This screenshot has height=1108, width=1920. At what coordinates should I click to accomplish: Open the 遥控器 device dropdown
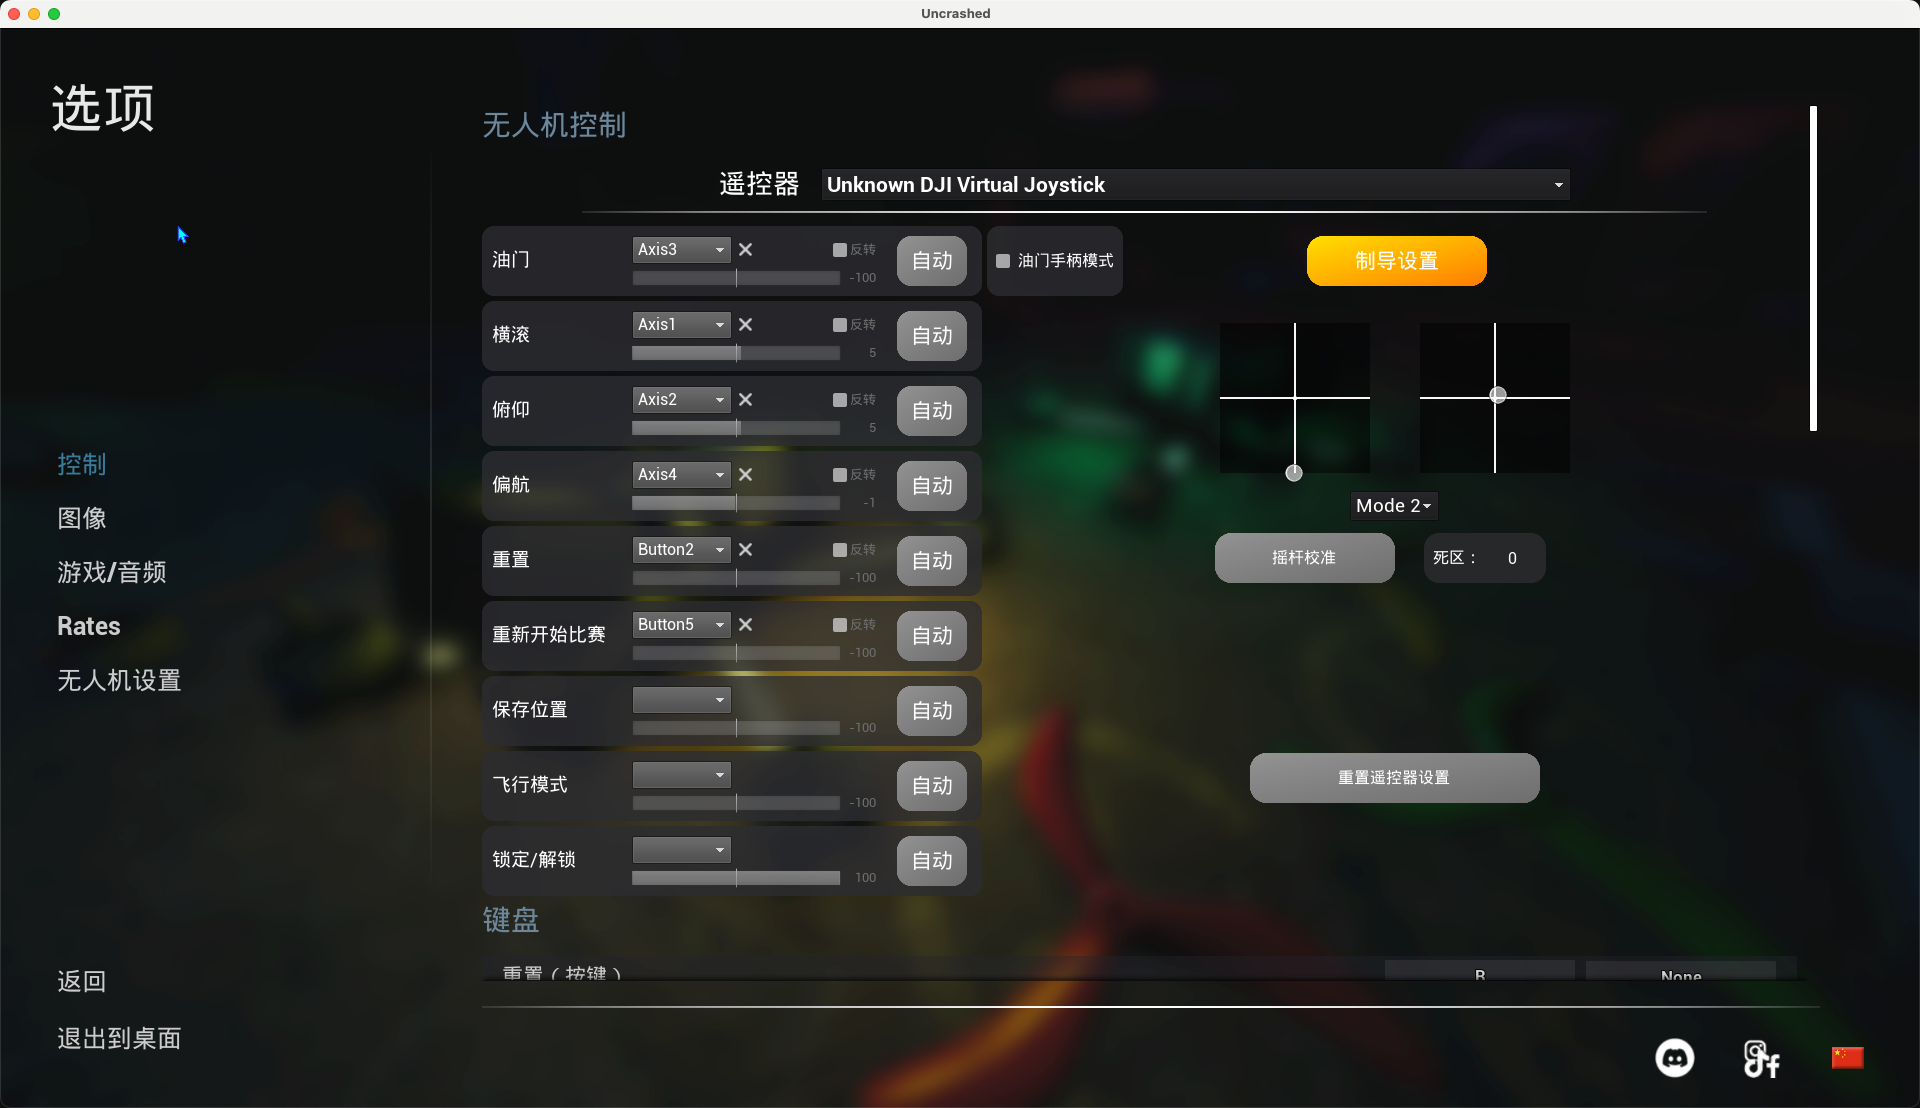pos(1195,185)
